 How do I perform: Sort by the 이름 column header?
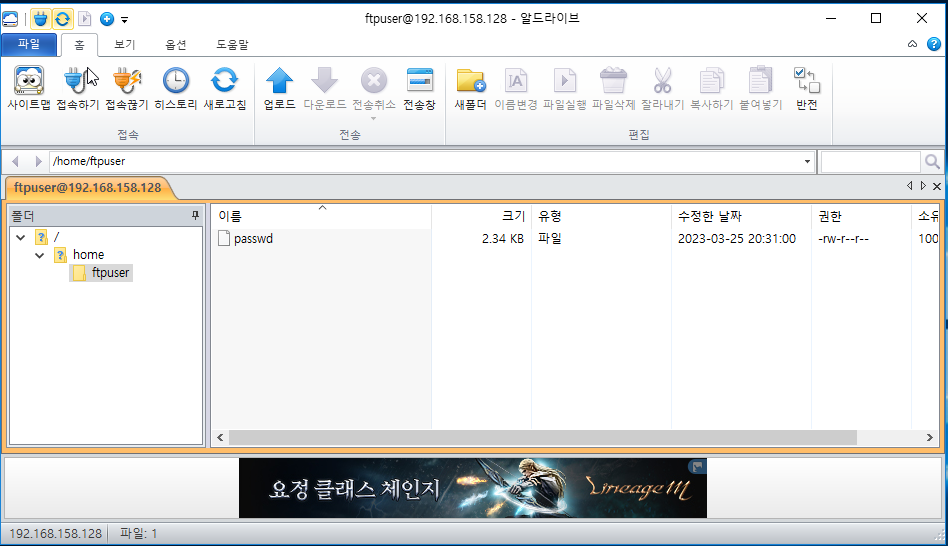(321, 216)
